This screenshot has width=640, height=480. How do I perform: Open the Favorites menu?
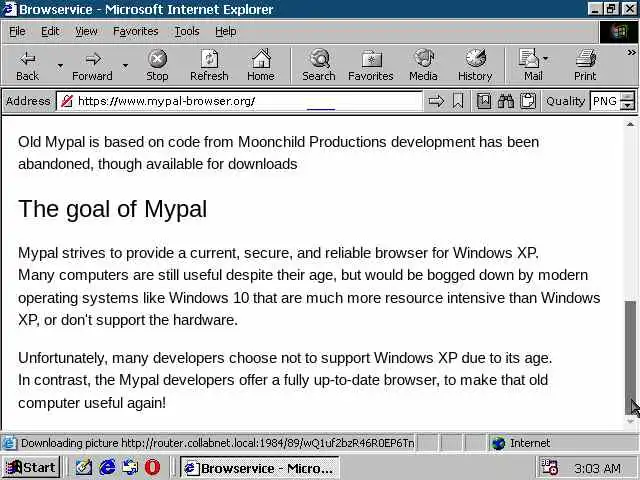(136, 31)
